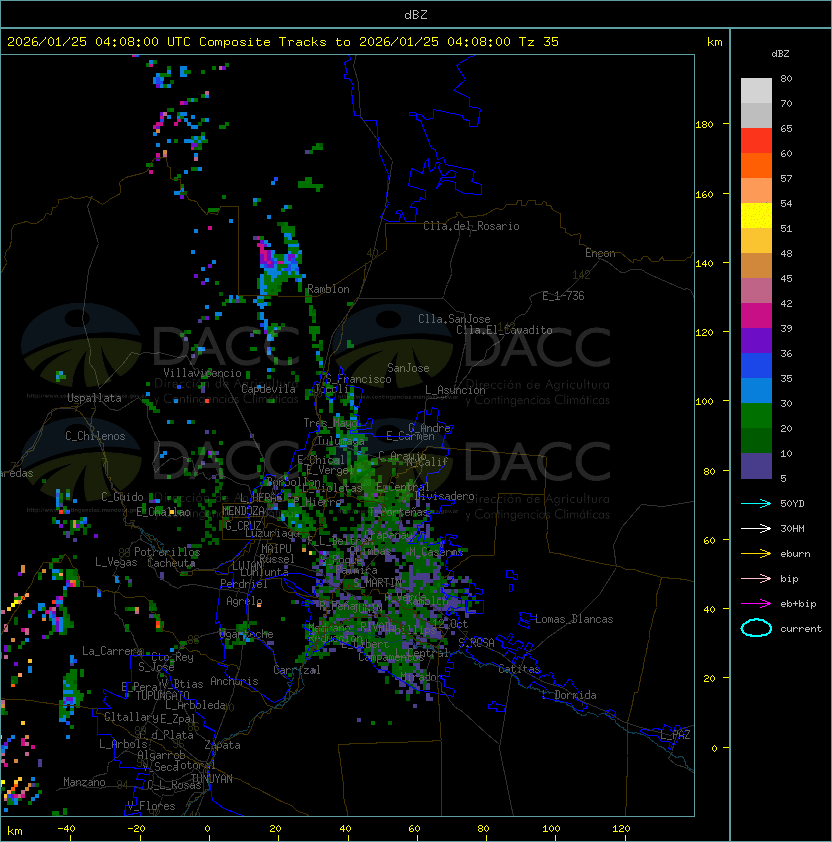Click the slate 10-5 dBZ swatch
This screenshot has height=842, width=832.
(756, 466)
